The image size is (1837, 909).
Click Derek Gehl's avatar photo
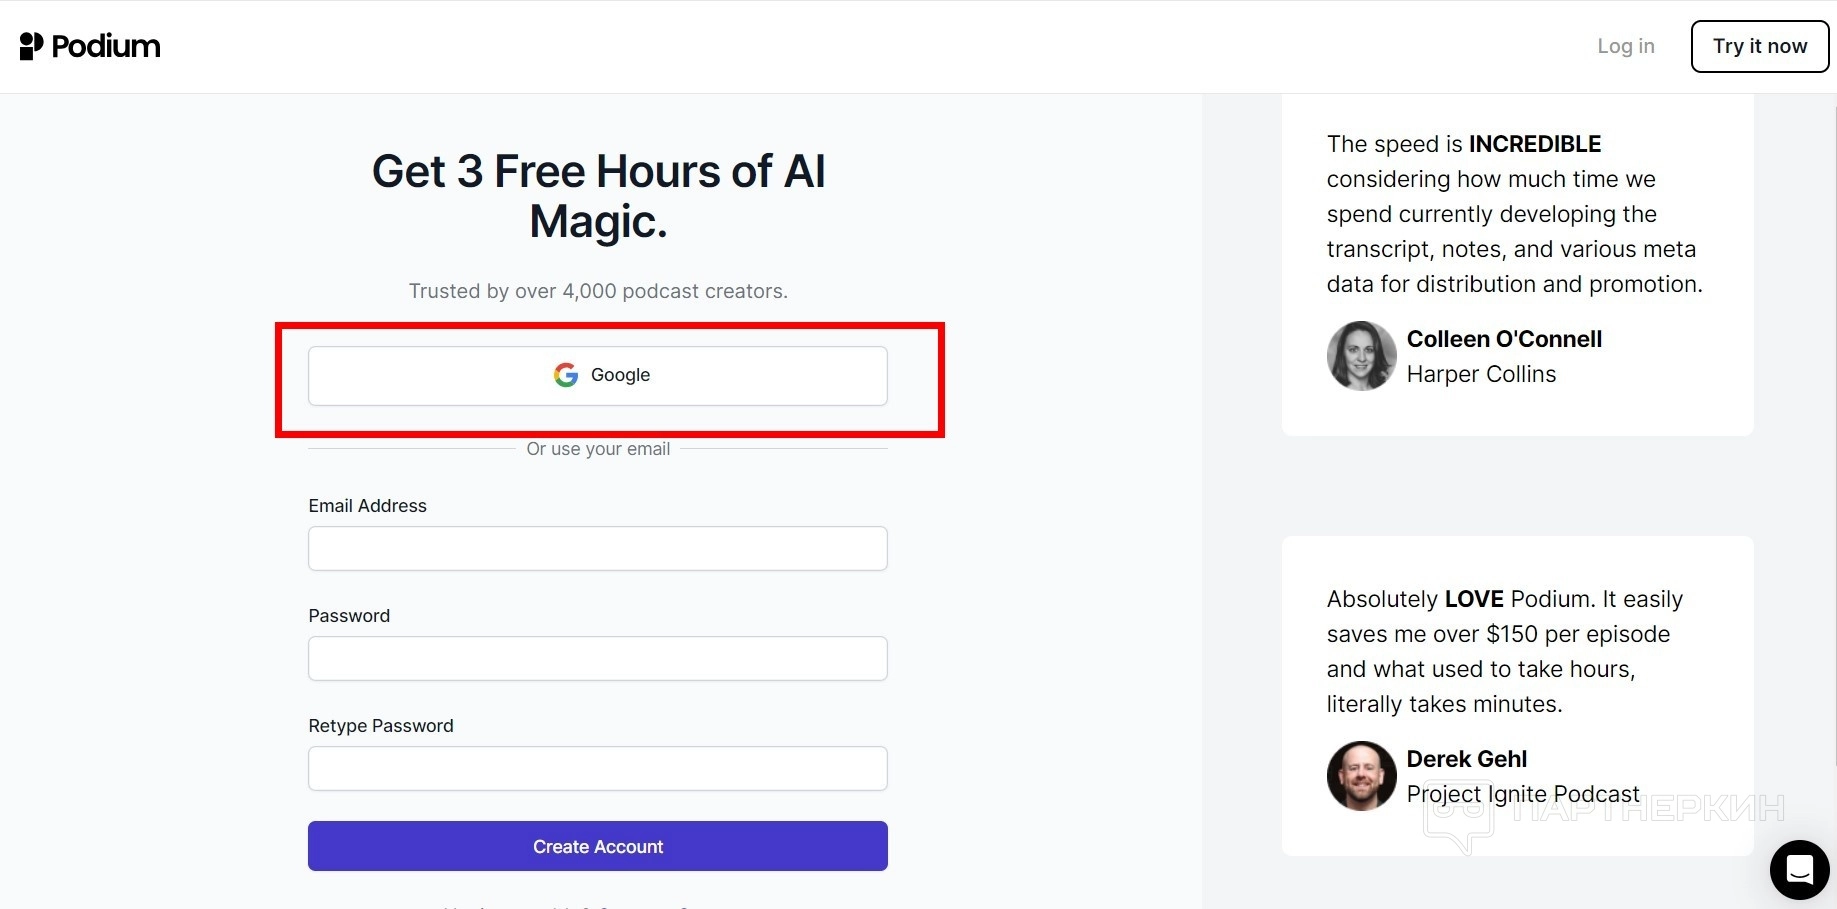[x=1361, y=775]
